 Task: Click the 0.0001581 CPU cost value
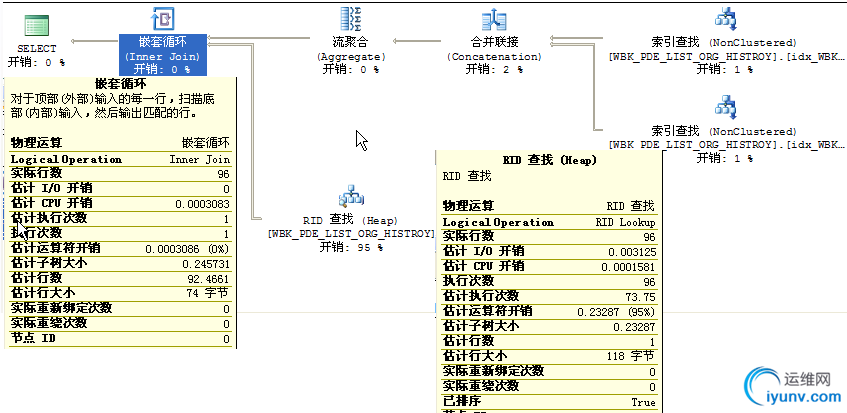coord(629,267)
